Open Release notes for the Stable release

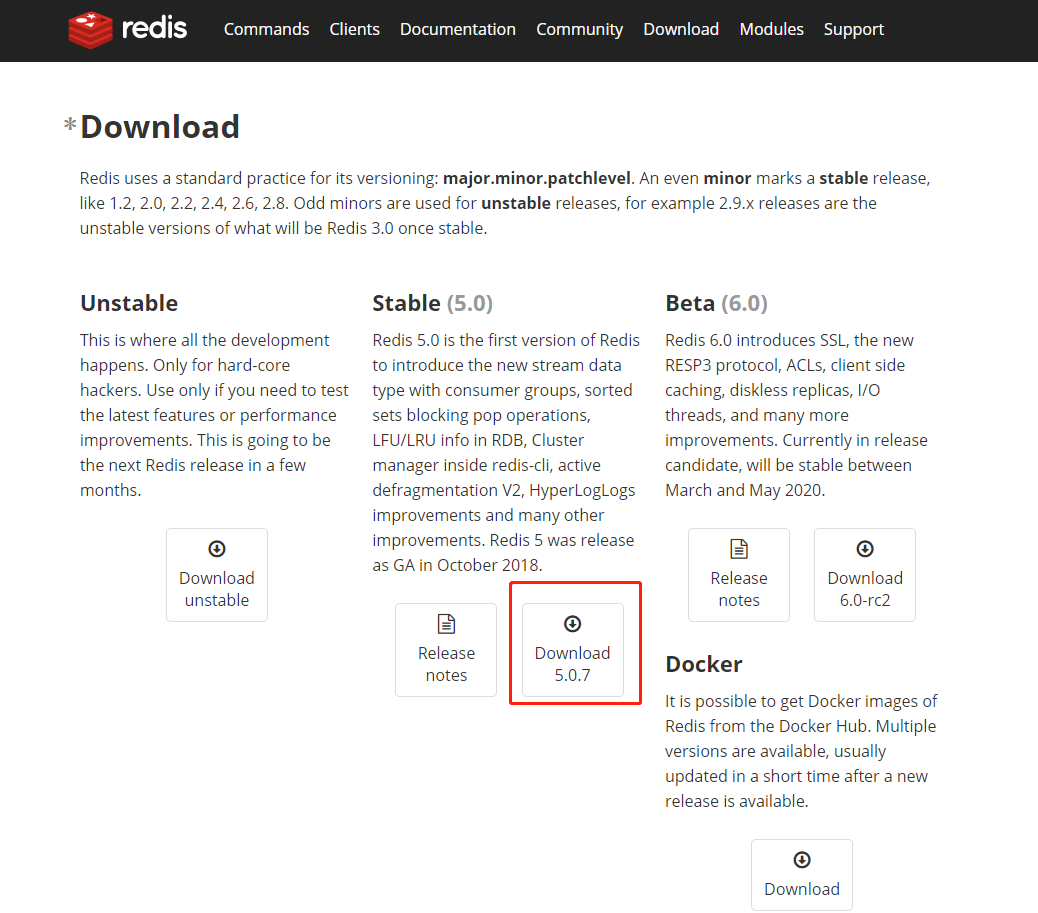tap(446, 650)
